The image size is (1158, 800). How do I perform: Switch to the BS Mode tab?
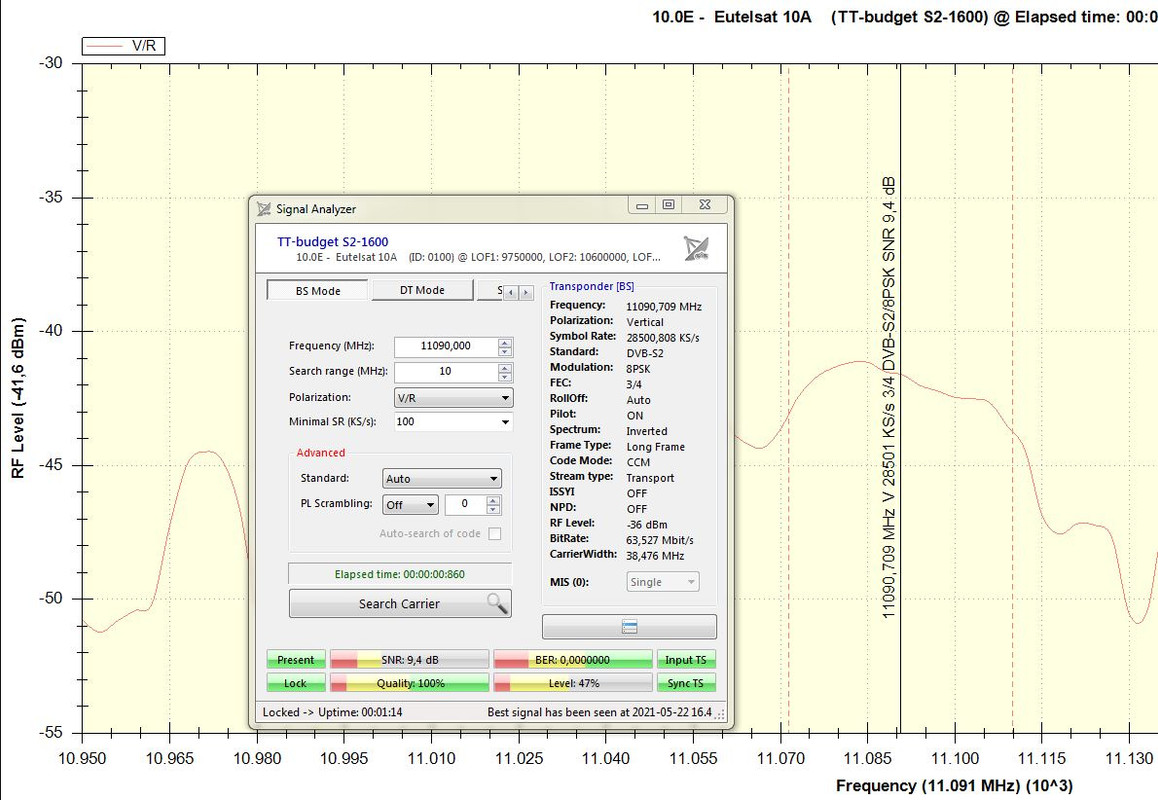(x=318, y=290)
